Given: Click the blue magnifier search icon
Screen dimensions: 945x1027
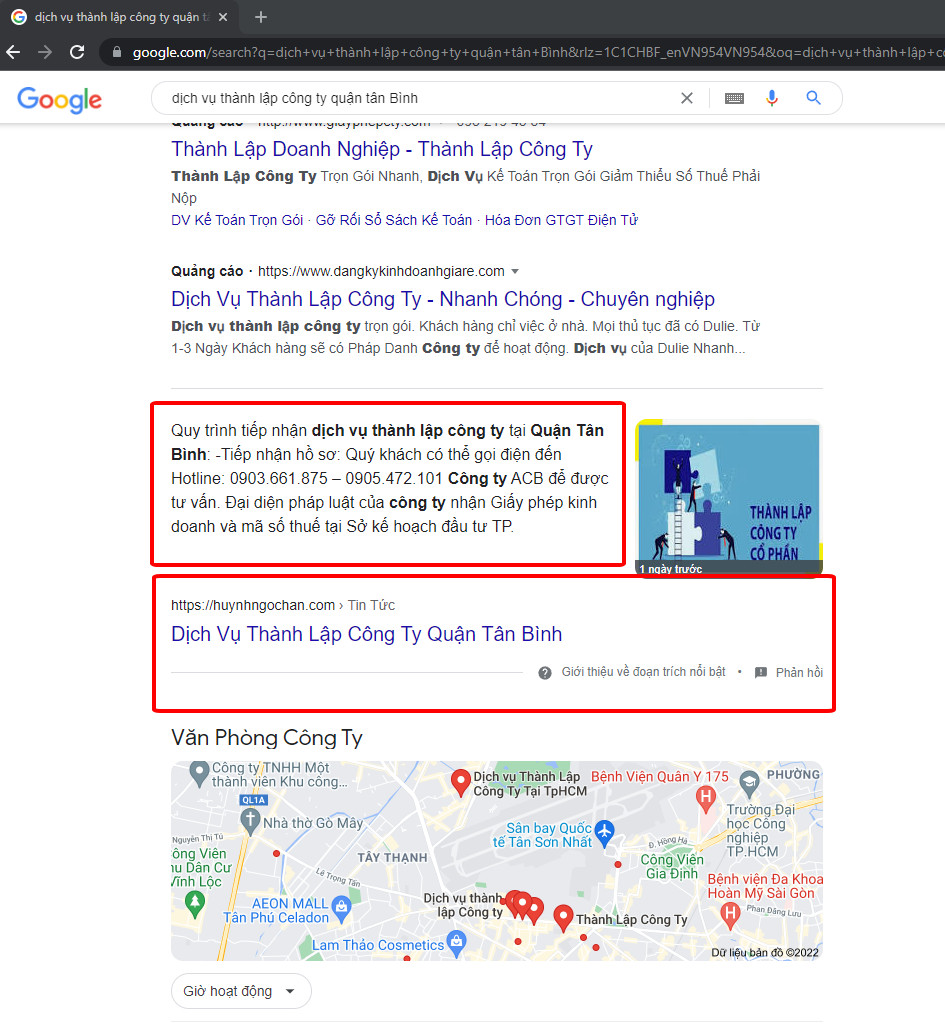Looking at the screenshot, I should [x=813, y=98].
